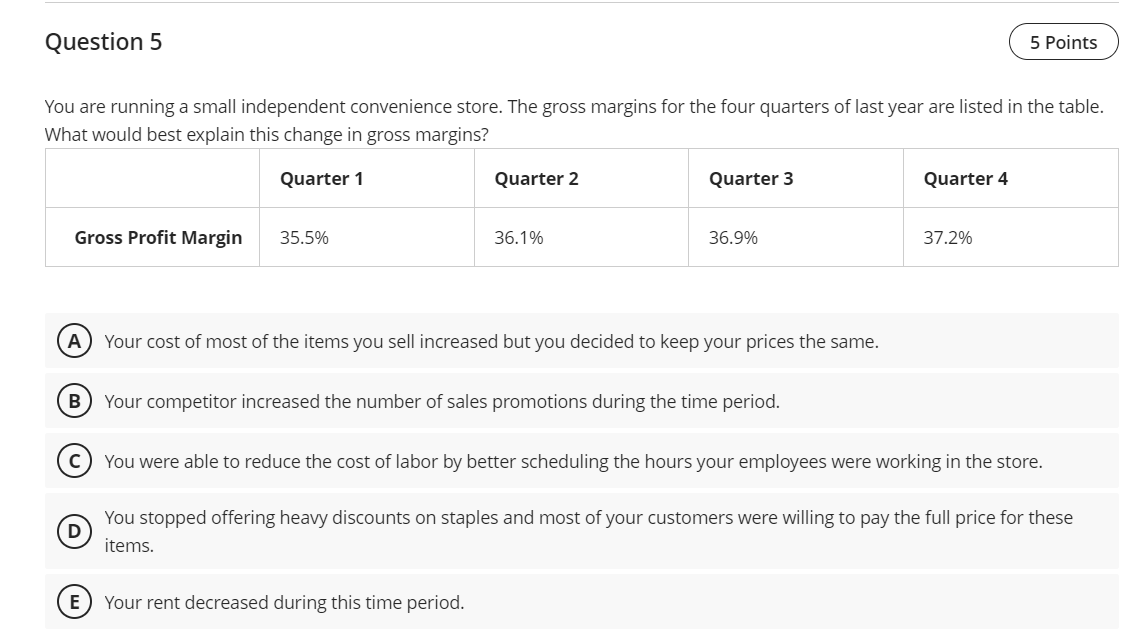Click the 5 Points badge
The height and width of the screenshot is (640, 1143).
(x=1063, y=42)
